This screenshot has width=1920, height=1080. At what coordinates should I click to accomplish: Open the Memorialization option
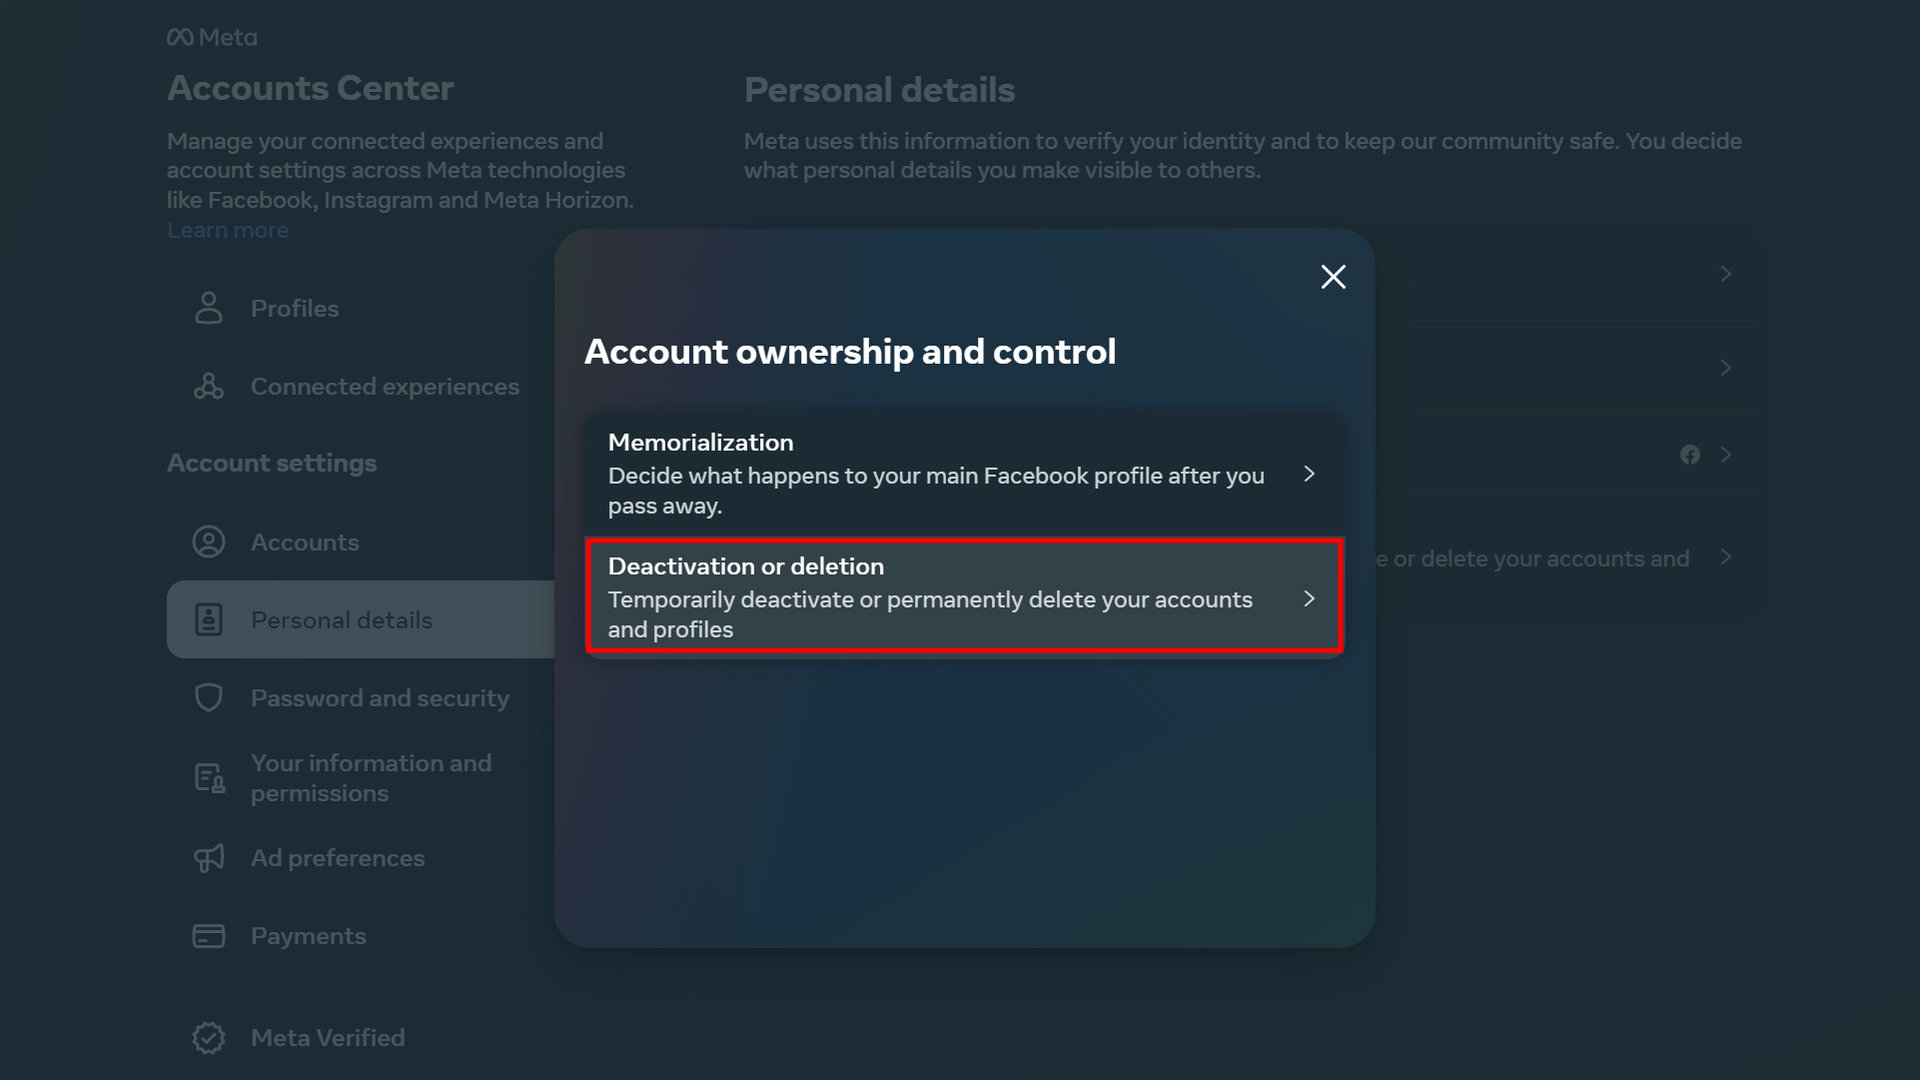tap(930, 473)
